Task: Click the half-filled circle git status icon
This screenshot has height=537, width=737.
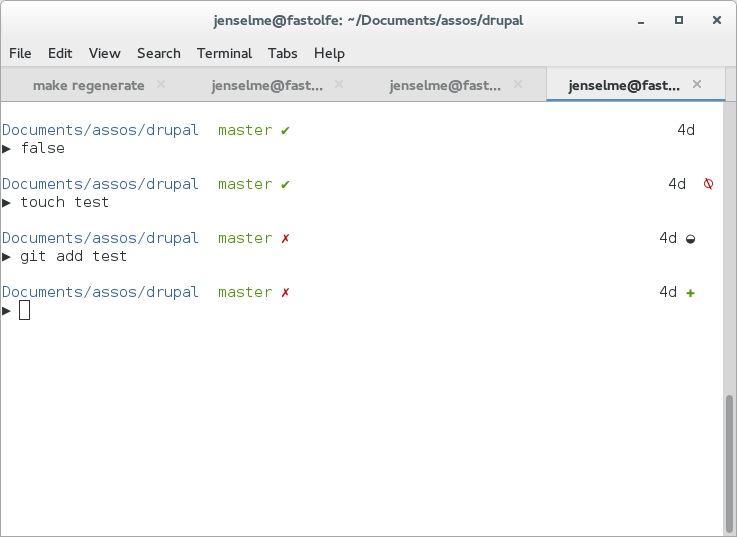Action: [690, 239]
